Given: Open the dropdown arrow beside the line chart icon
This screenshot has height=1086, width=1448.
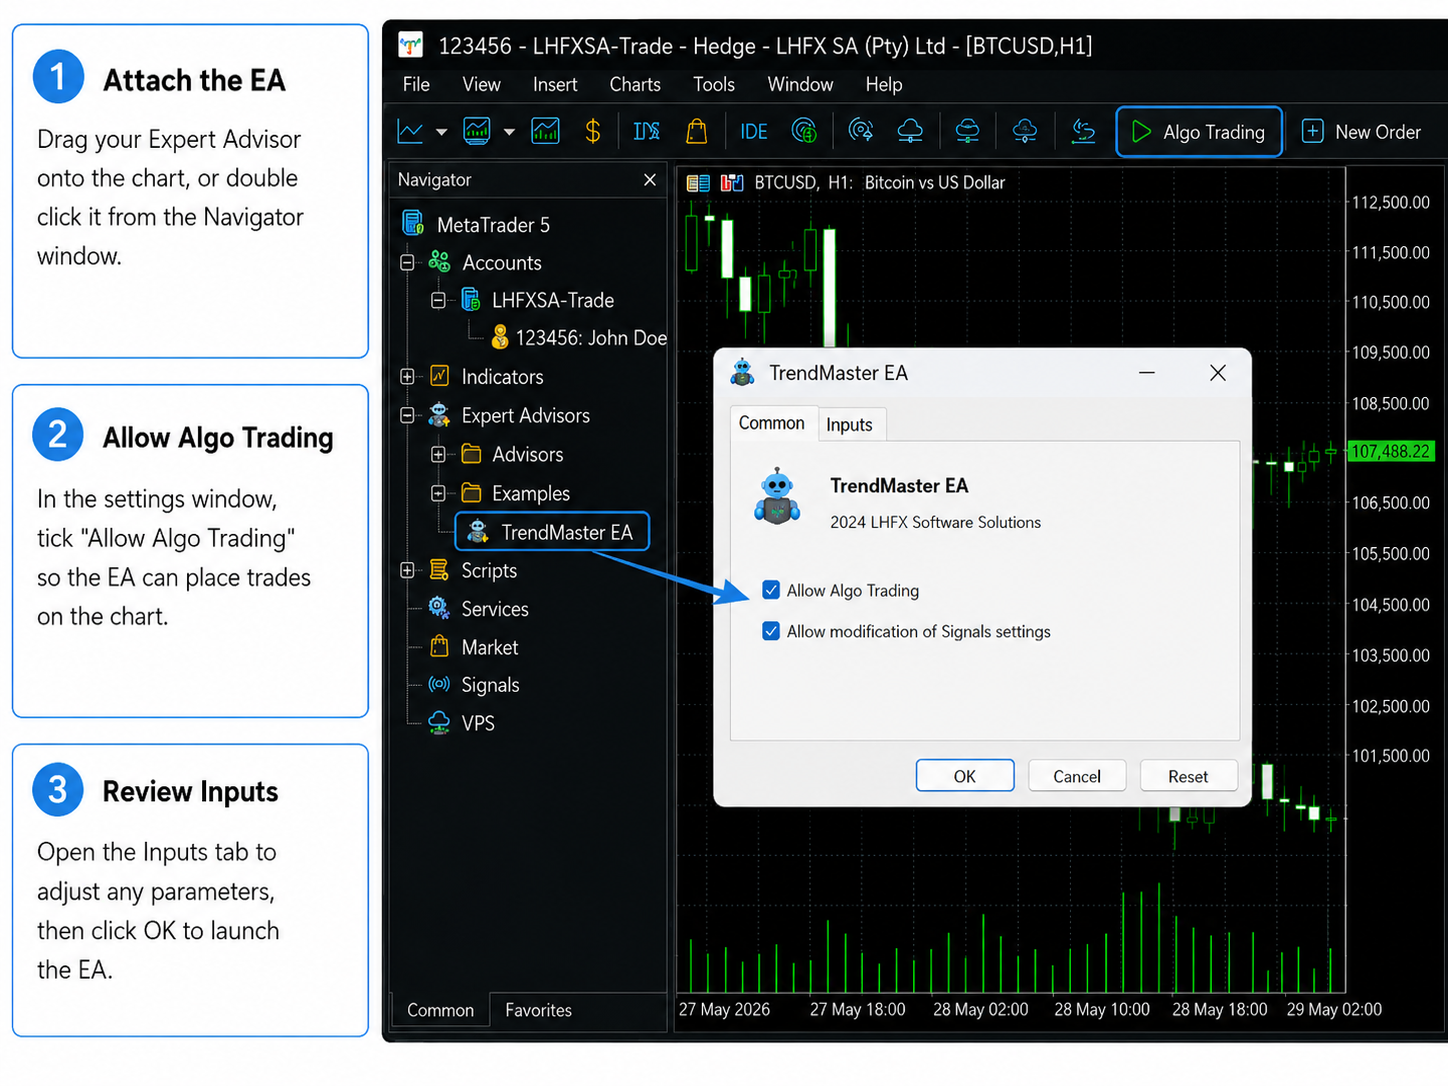Looking at the screenshot, I should (441, 132).
